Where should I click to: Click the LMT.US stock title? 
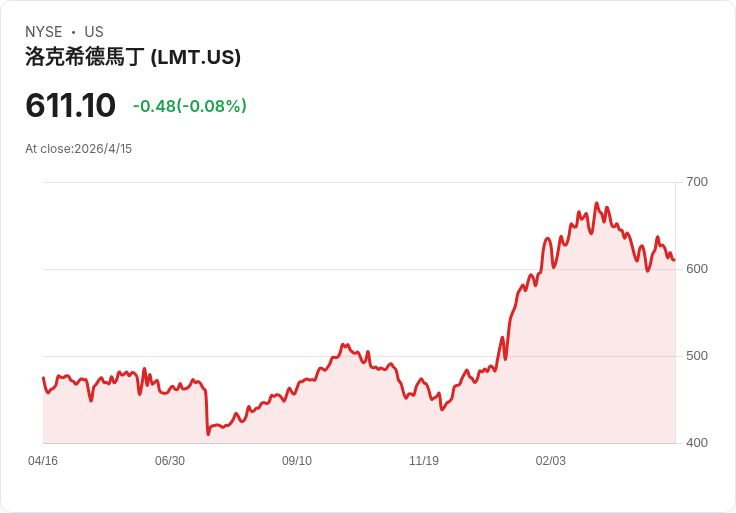pos(133,57)
